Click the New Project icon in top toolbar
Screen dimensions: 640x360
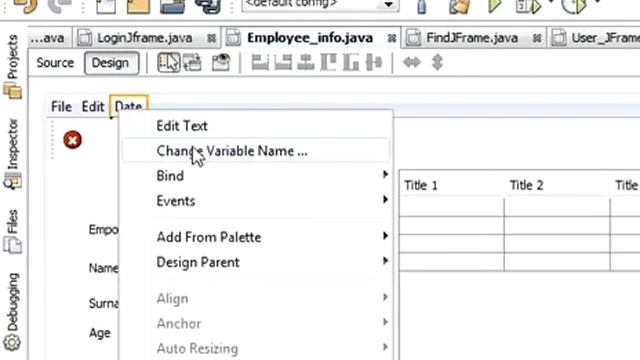138,7
